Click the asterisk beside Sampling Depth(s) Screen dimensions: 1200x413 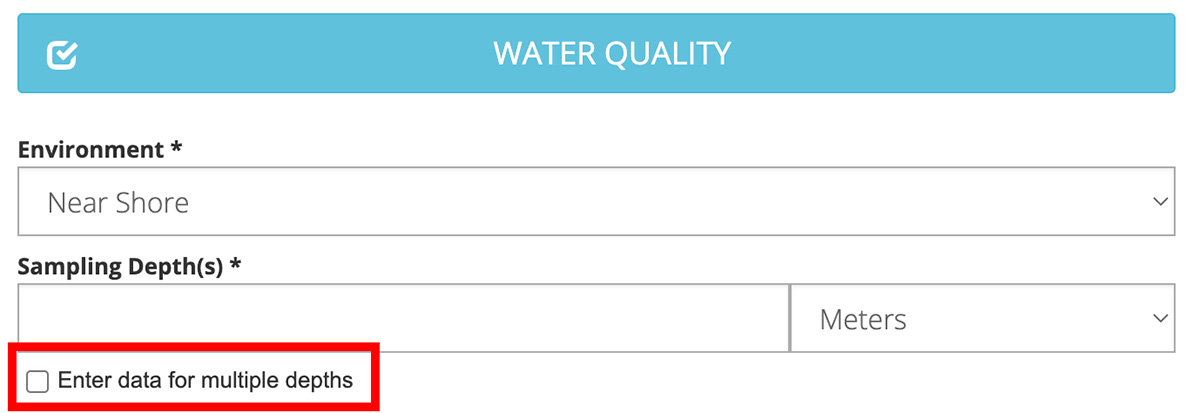(236, 266)
